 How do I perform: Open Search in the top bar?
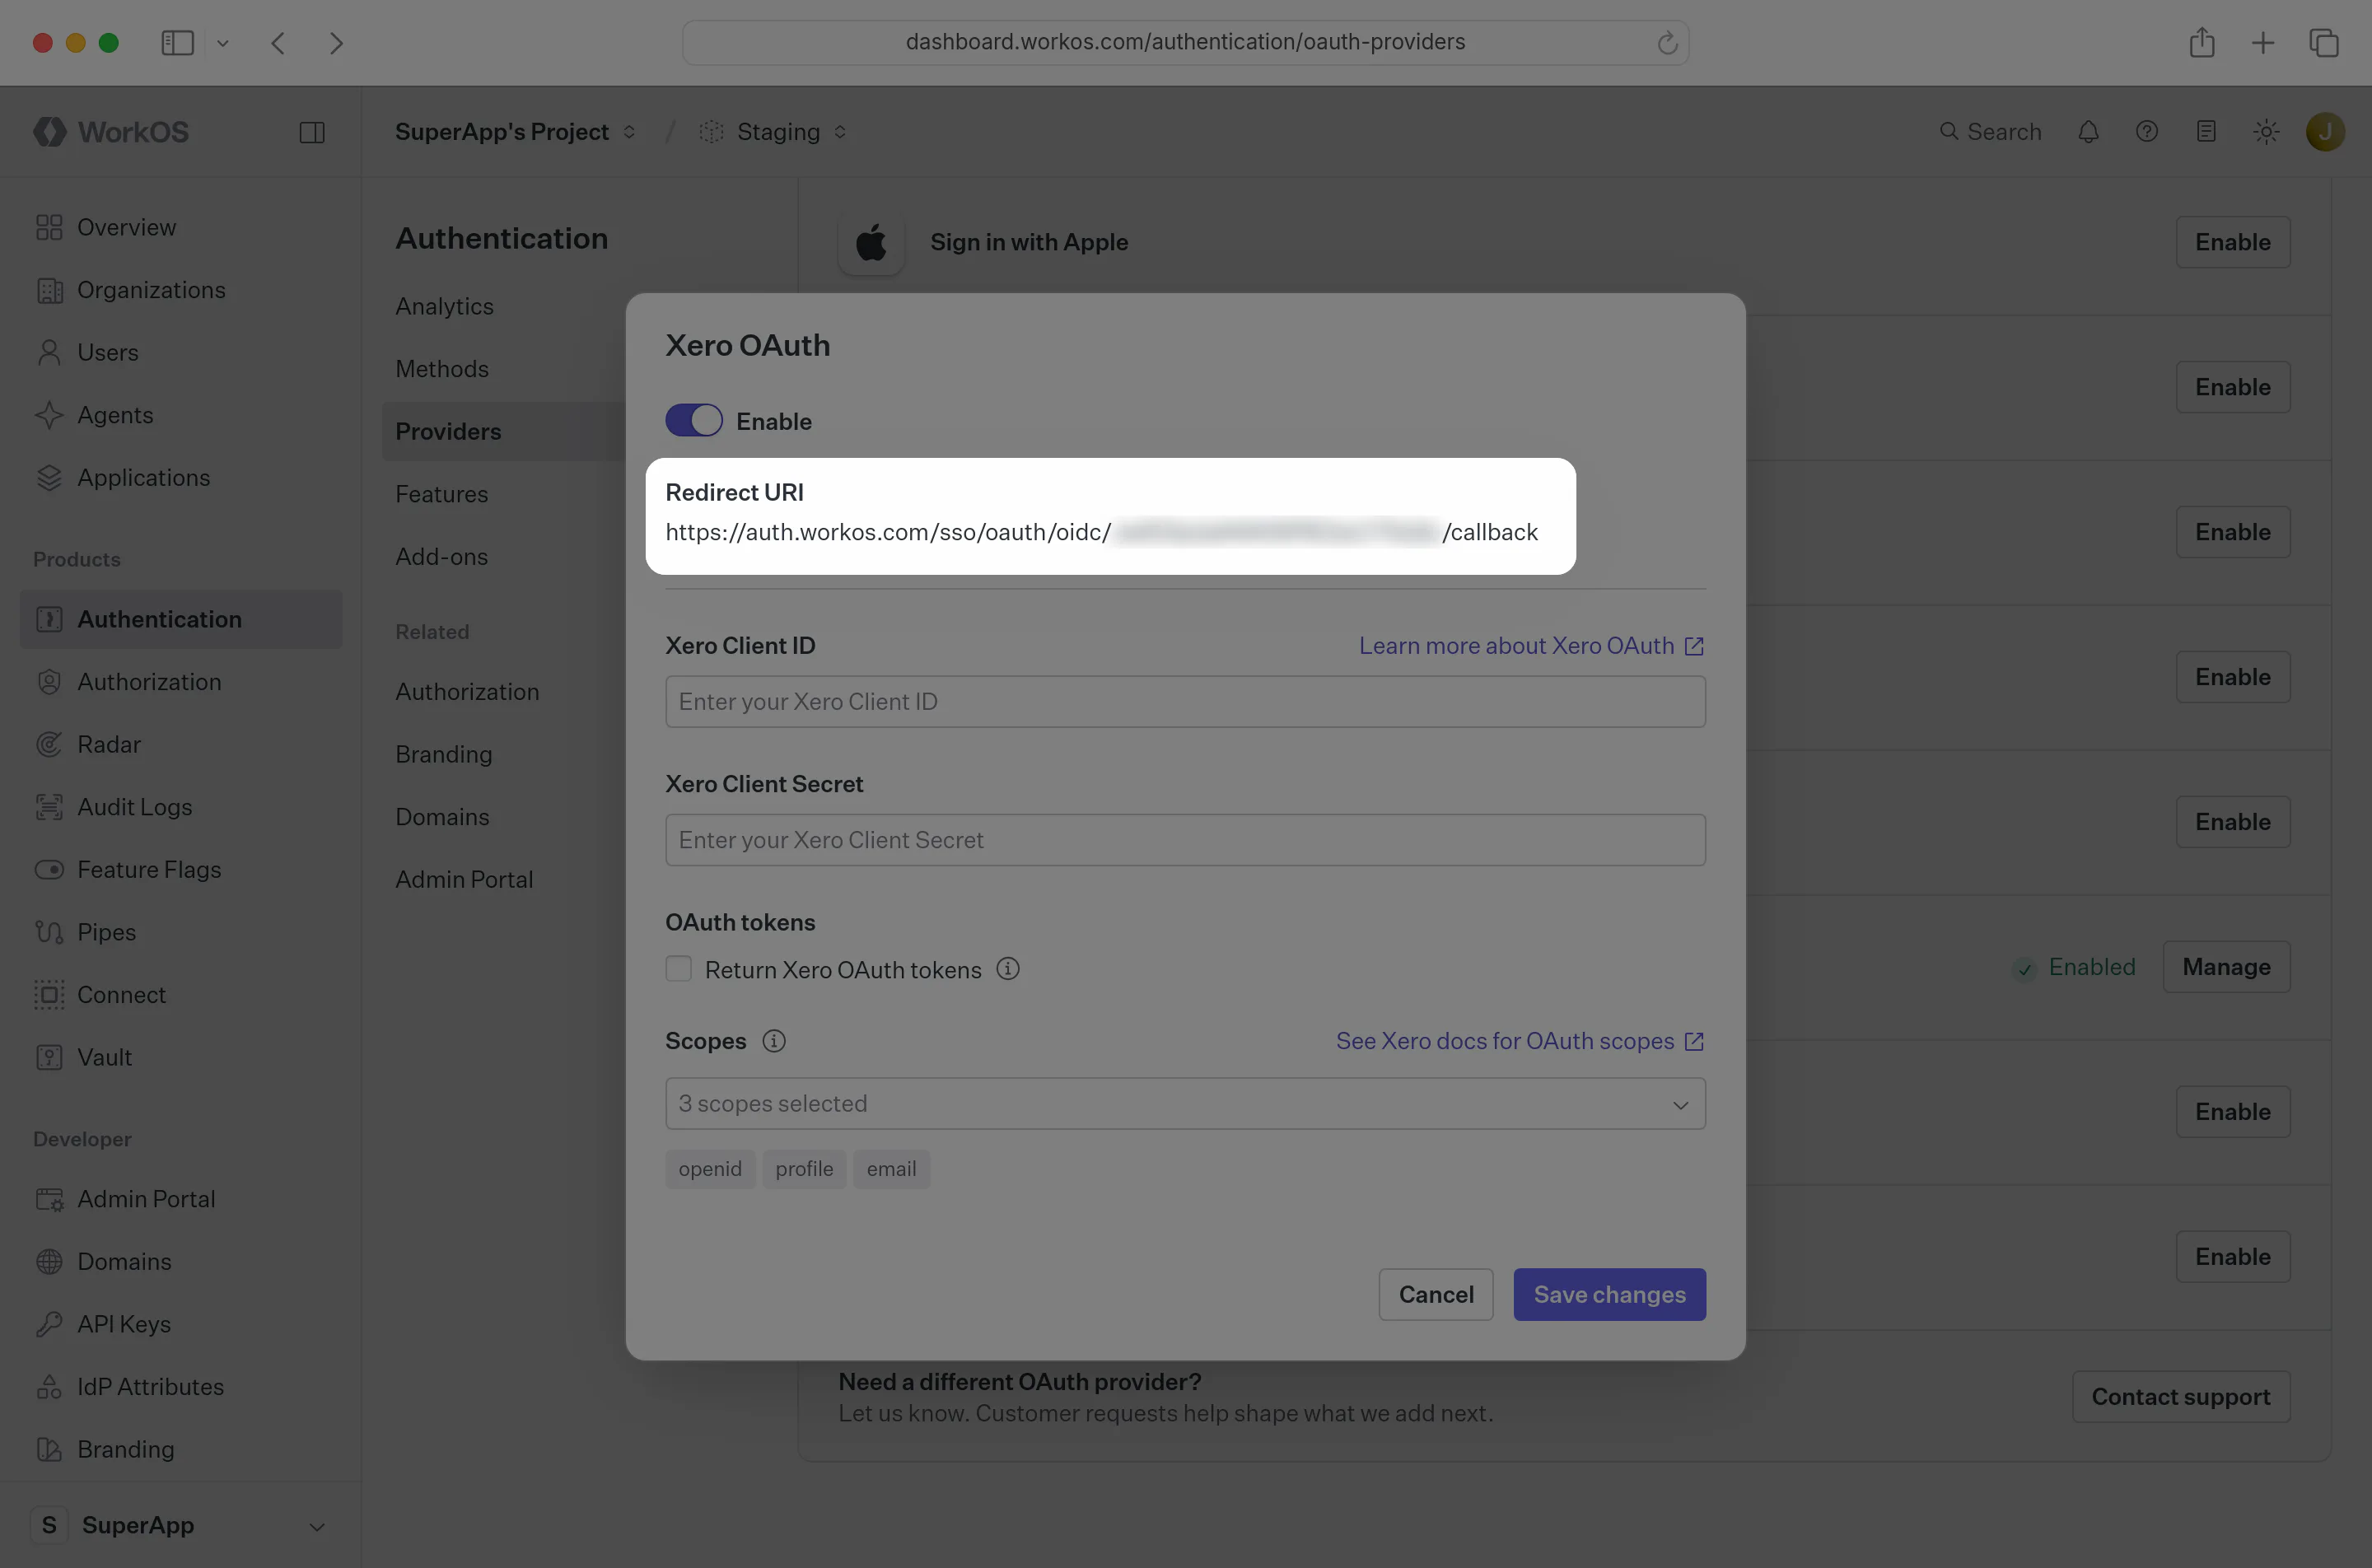(x=1989, y=132)
